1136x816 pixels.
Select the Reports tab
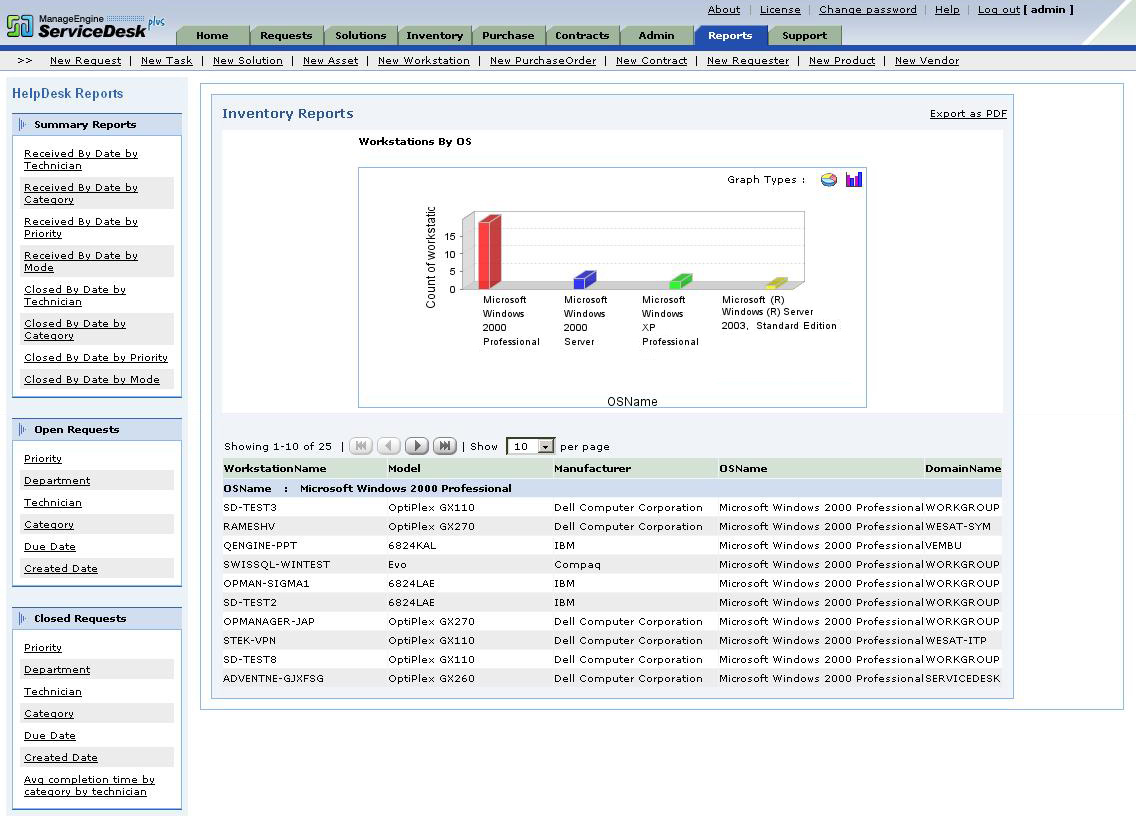[x=730, y=36]
